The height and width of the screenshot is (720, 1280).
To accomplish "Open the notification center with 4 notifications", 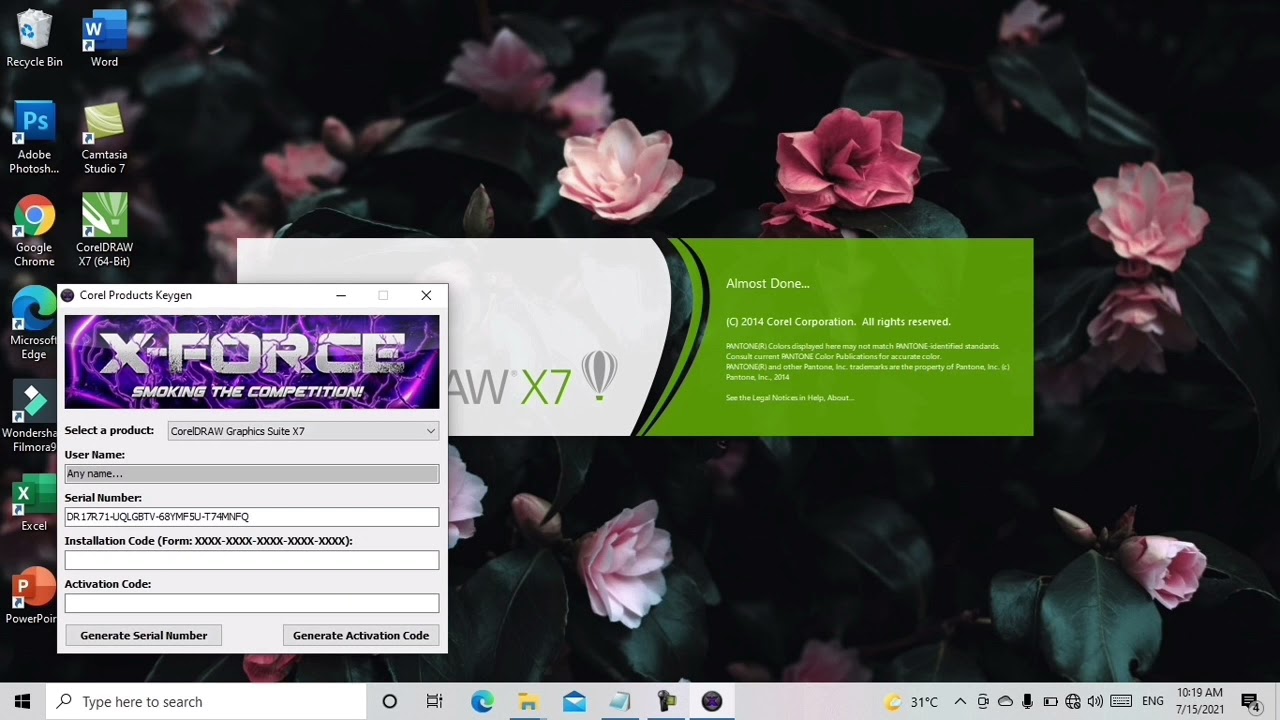I will point(1251,702).
